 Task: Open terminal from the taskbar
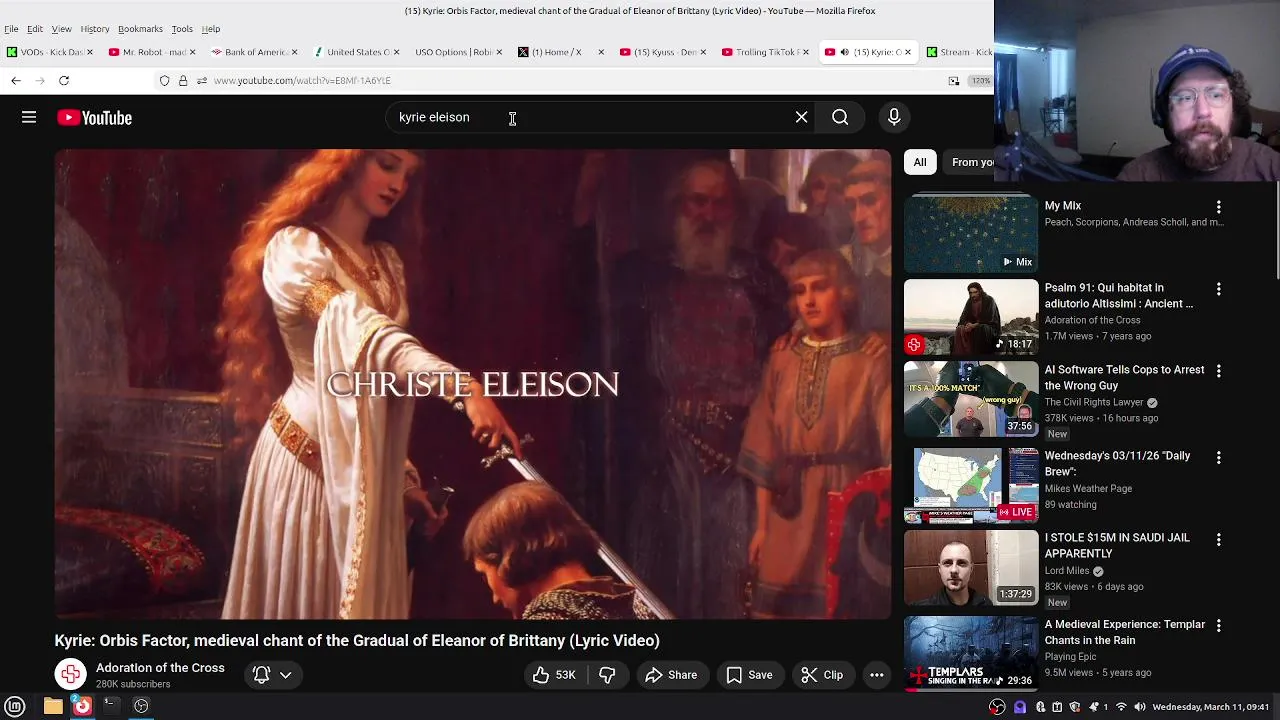click(x=111, y=706)
